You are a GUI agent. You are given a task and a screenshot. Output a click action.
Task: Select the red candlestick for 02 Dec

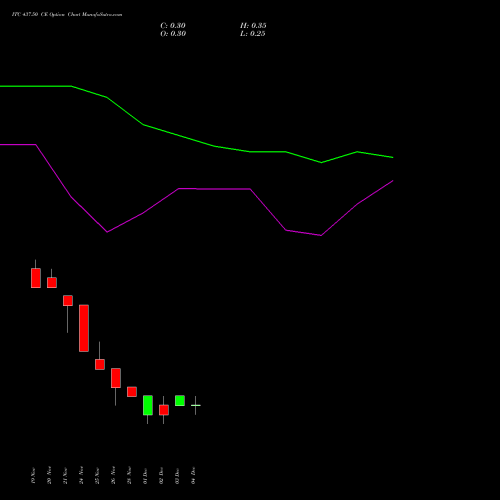click(x=164, y=410)
